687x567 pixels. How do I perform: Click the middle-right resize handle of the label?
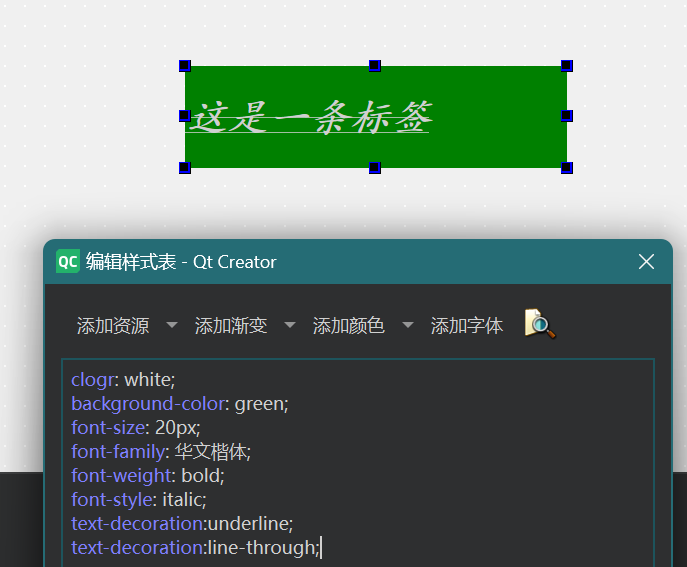(x=567, y=116)
